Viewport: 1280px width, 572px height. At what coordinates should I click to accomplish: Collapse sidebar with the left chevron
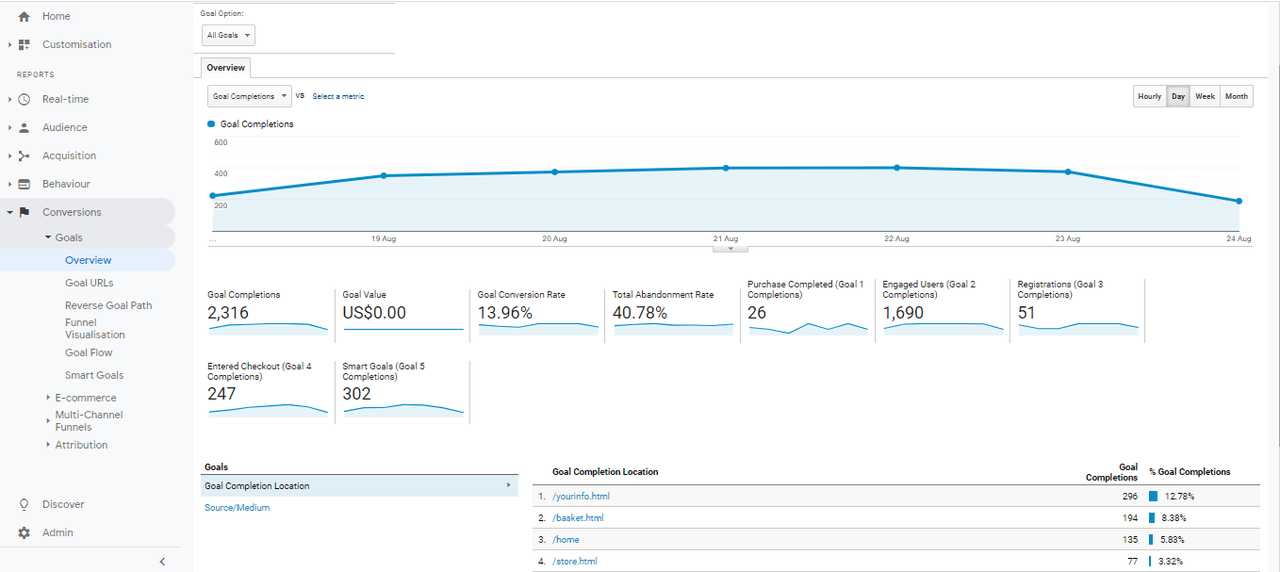click(x=162, y=562)
